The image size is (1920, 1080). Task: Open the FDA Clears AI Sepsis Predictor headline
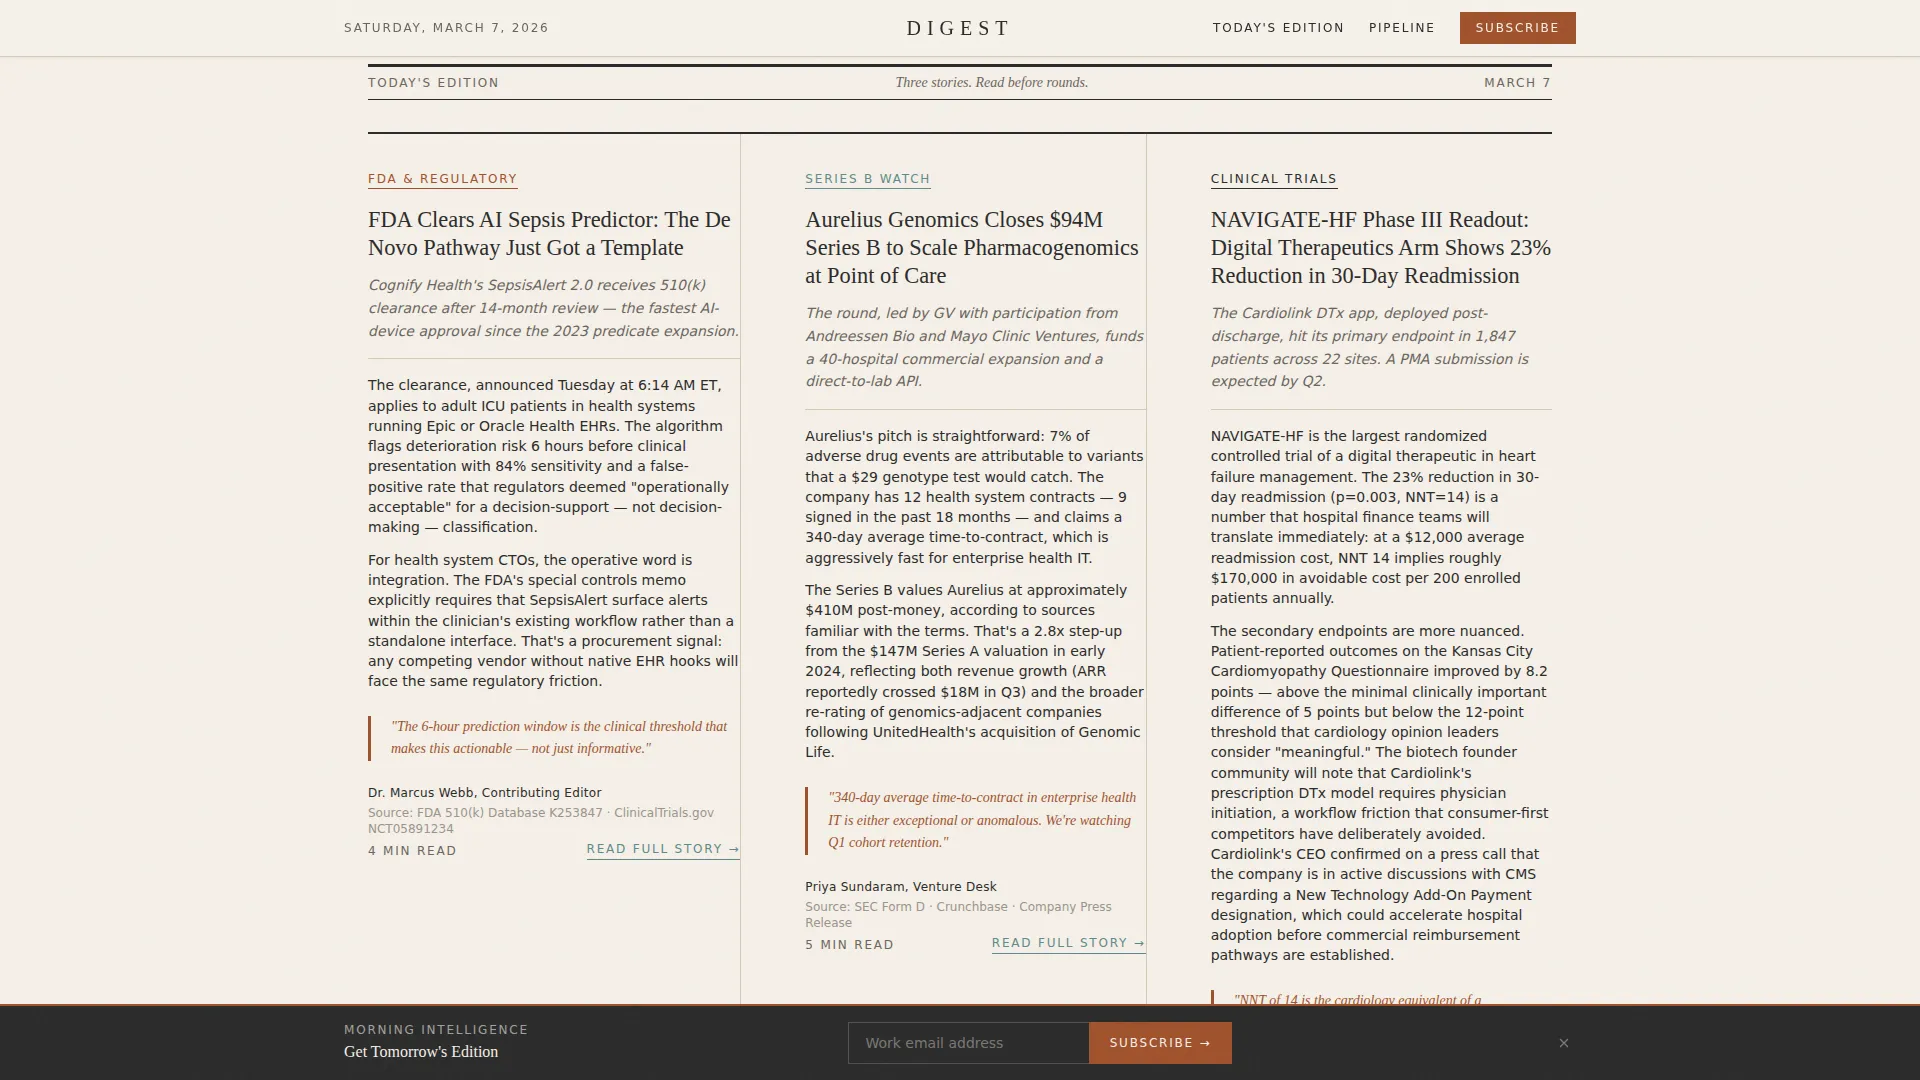[553, 234]
